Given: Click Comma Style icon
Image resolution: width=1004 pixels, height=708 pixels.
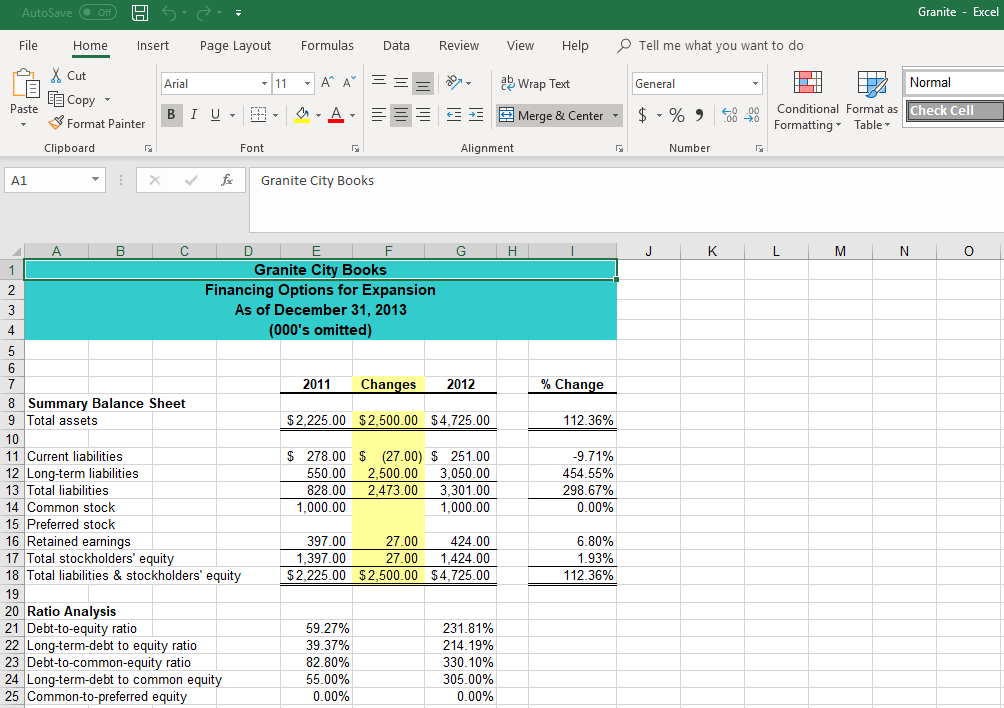Looking at the screenshot, I should coord(699,115).
